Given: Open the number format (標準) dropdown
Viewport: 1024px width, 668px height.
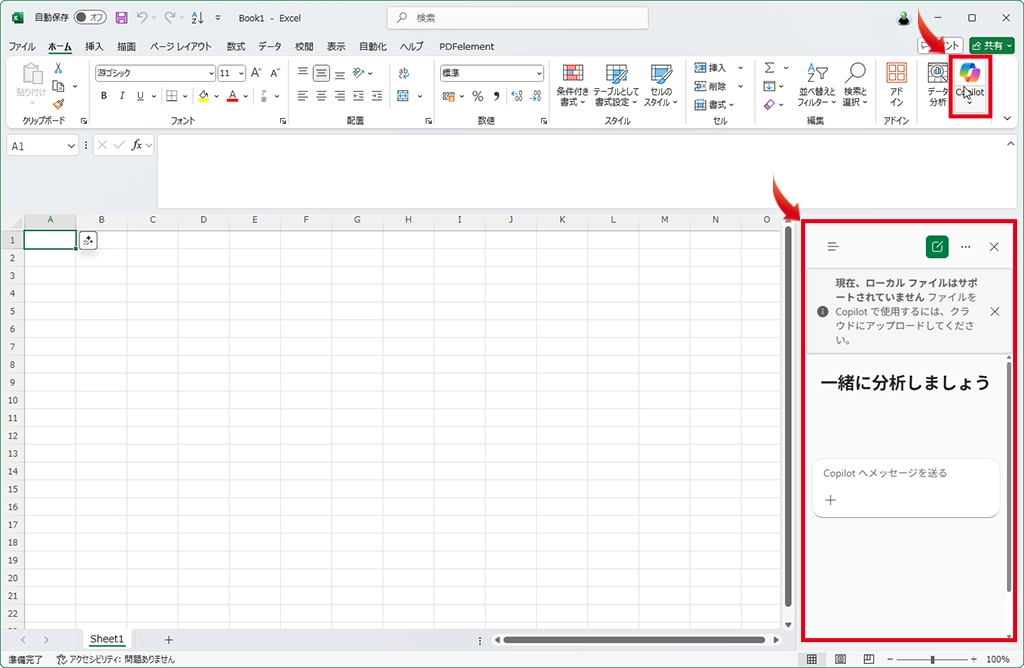Looking at the screenshot, I should click(539, 73).
